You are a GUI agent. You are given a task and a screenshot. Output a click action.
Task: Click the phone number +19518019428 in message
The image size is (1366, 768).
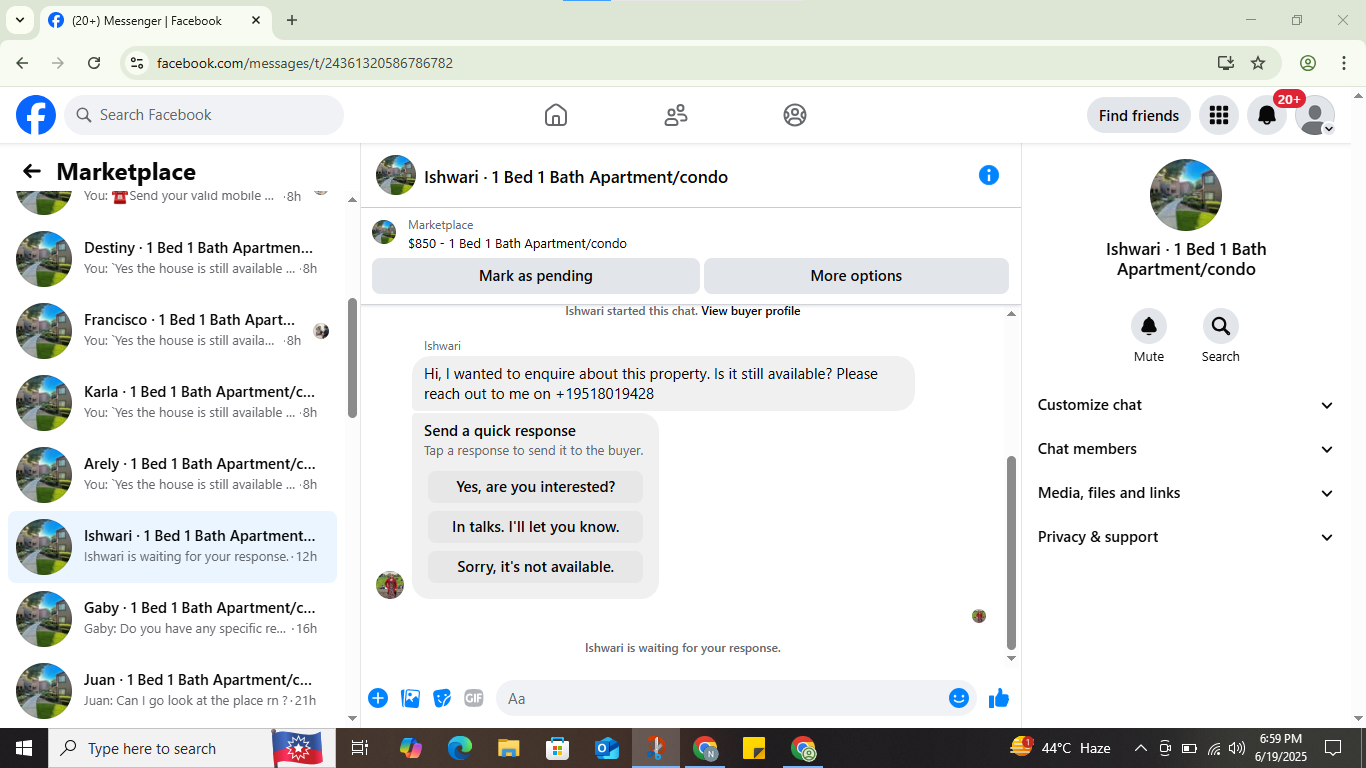(605, 394)
